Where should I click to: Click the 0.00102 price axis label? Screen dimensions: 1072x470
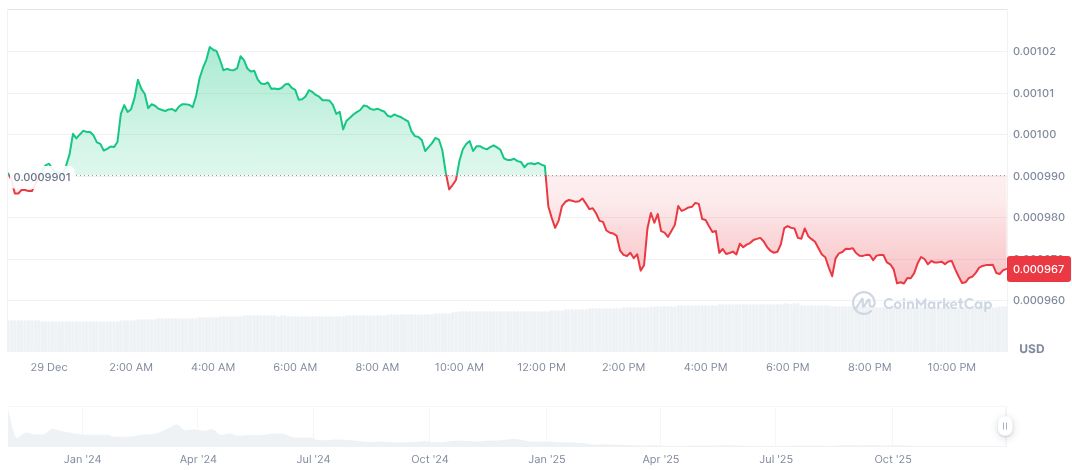1033,52
